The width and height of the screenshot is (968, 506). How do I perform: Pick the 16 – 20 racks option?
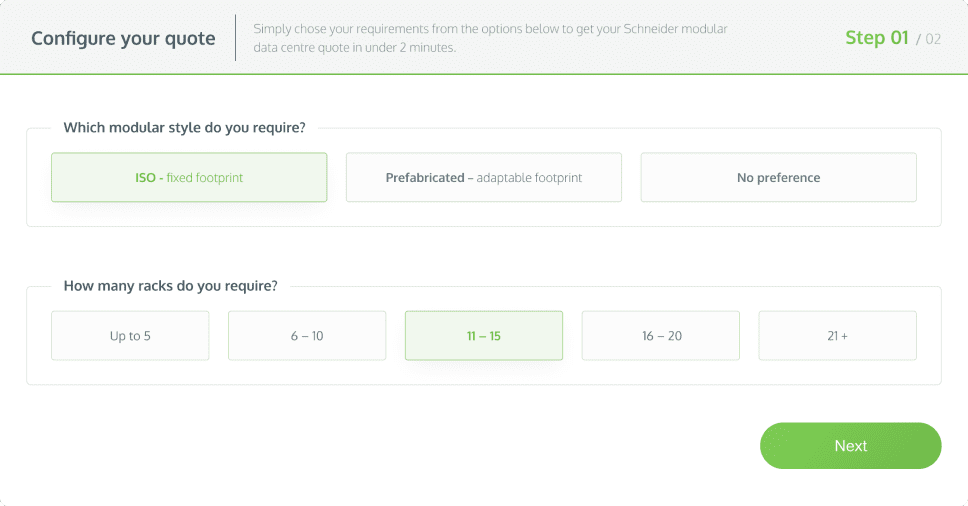[661, 336]
